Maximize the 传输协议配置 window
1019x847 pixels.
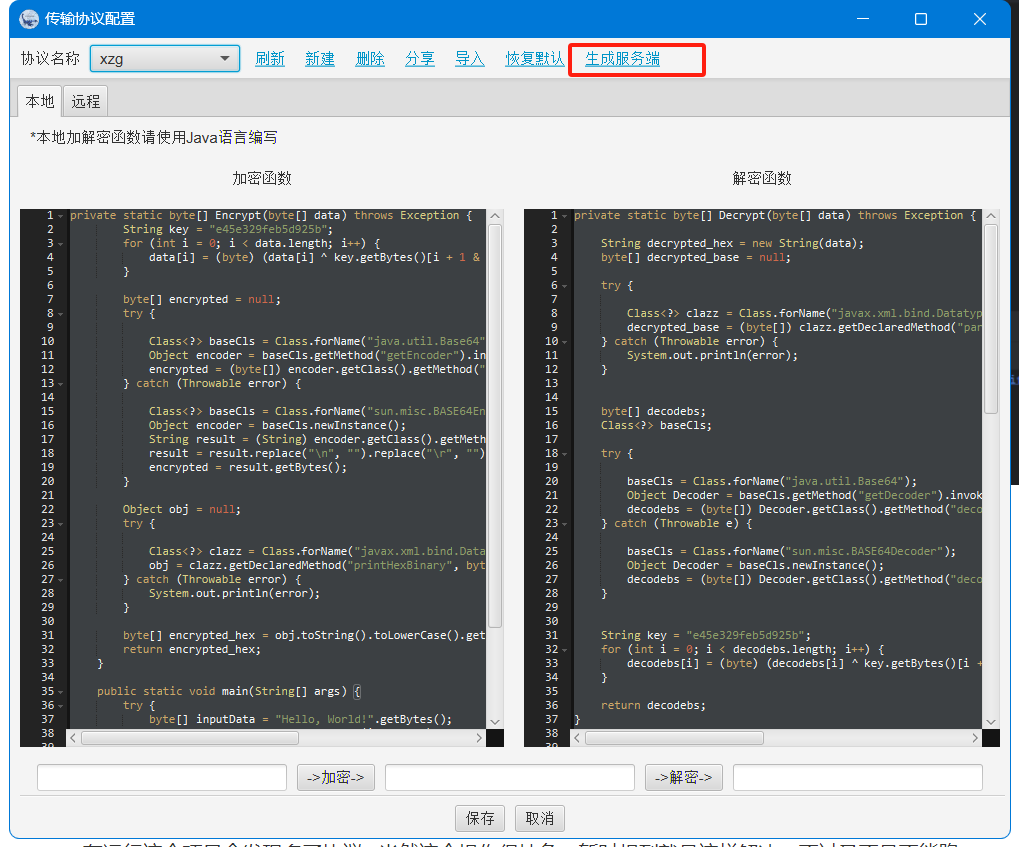(x=921, y=19)
